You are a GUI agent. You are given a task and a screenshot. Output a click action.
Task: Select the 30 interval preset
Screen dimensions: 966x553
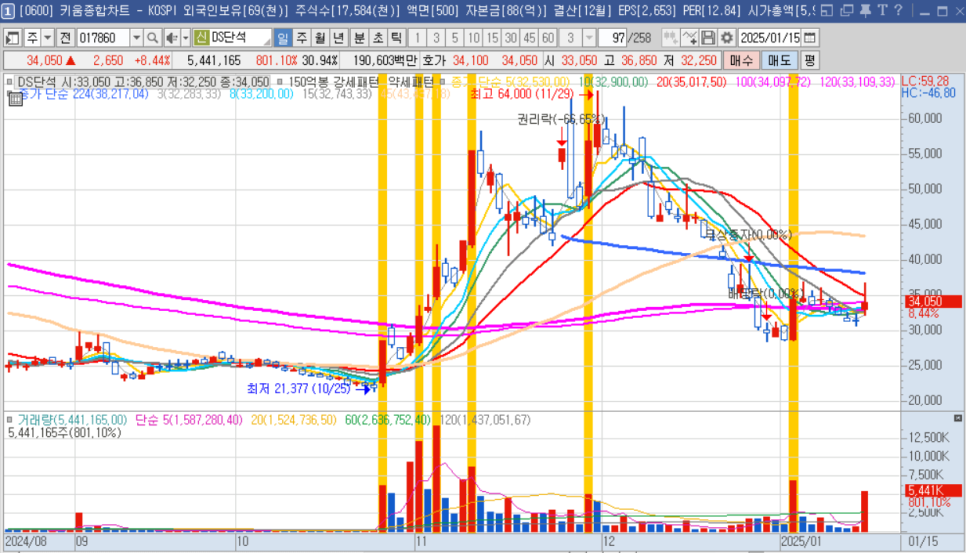511,38
